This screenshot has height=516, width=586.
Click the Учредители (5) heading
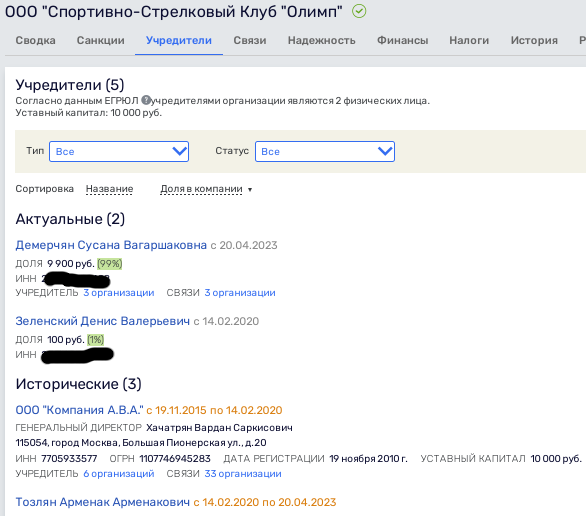point(70,85)
